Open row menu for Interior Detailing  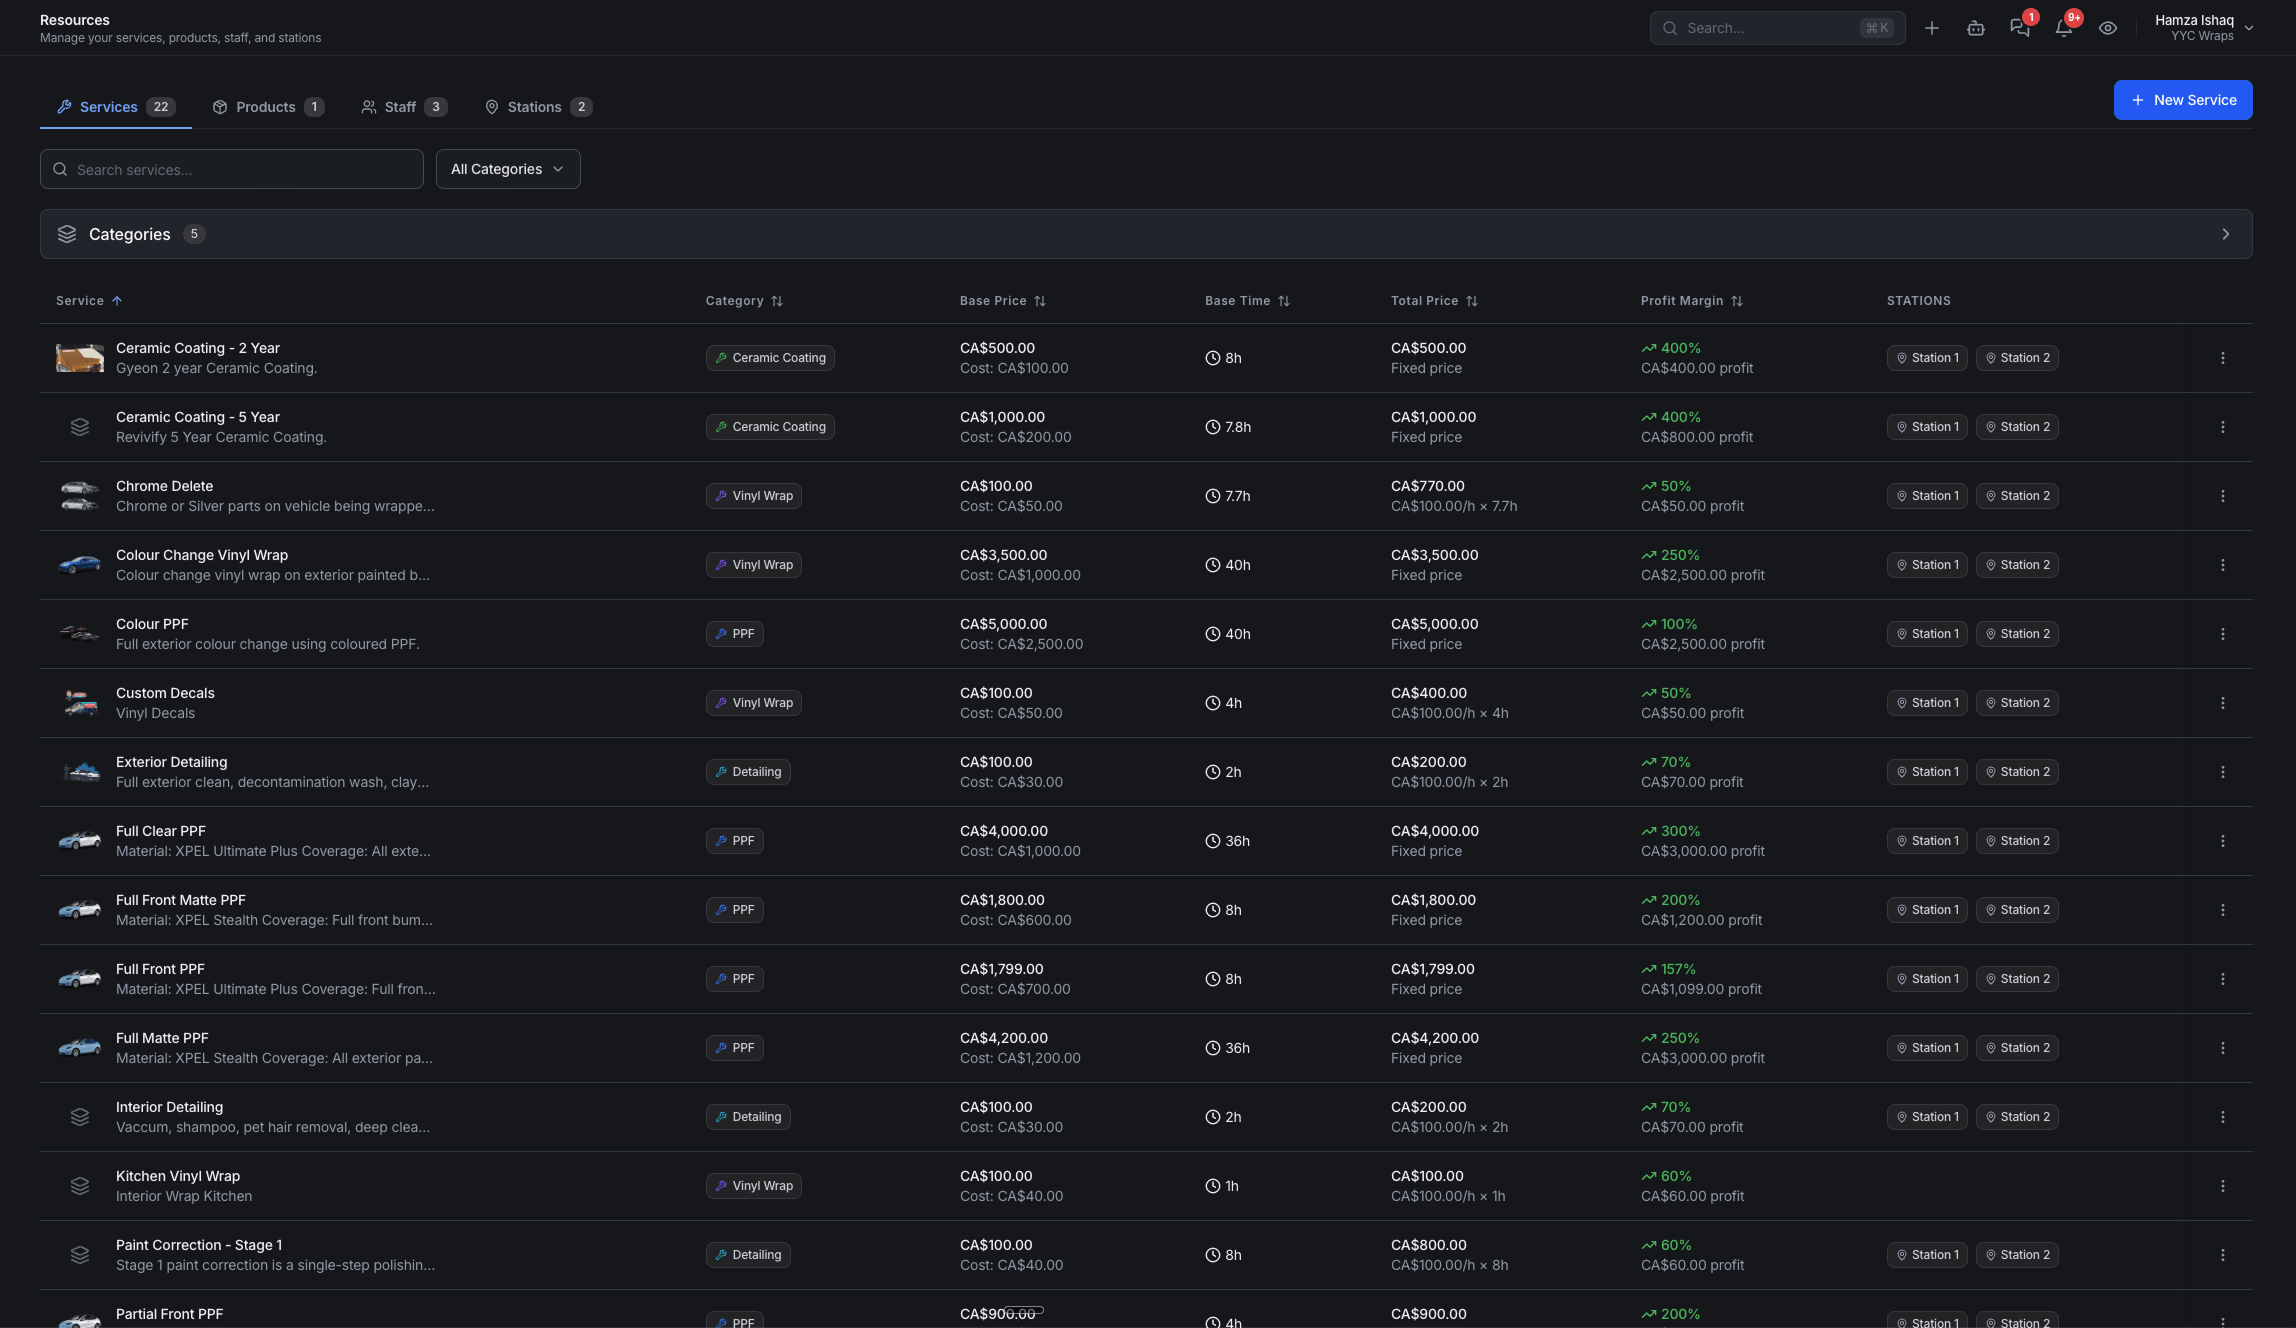coord(2223,1117)
